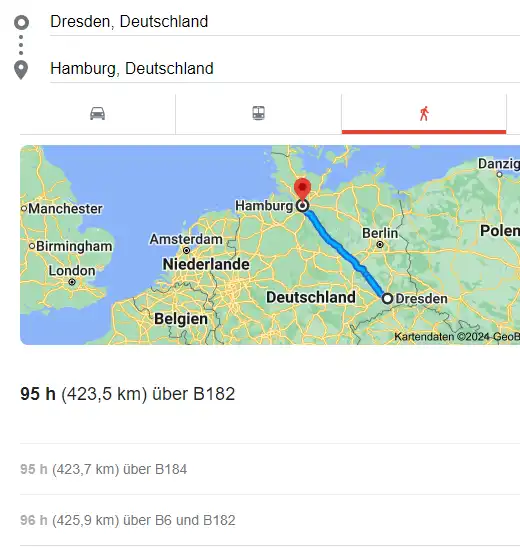Edit the Dresden, Deutschland start field

pyautogui.click(x=285, y=22)
